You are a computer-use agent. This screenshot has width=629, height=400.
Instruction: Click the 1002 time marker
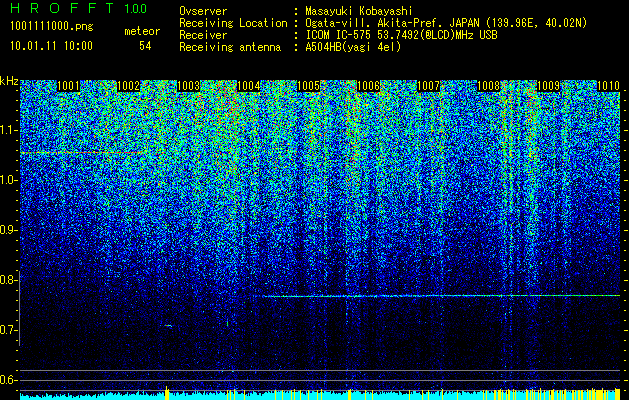pos(128,86)
